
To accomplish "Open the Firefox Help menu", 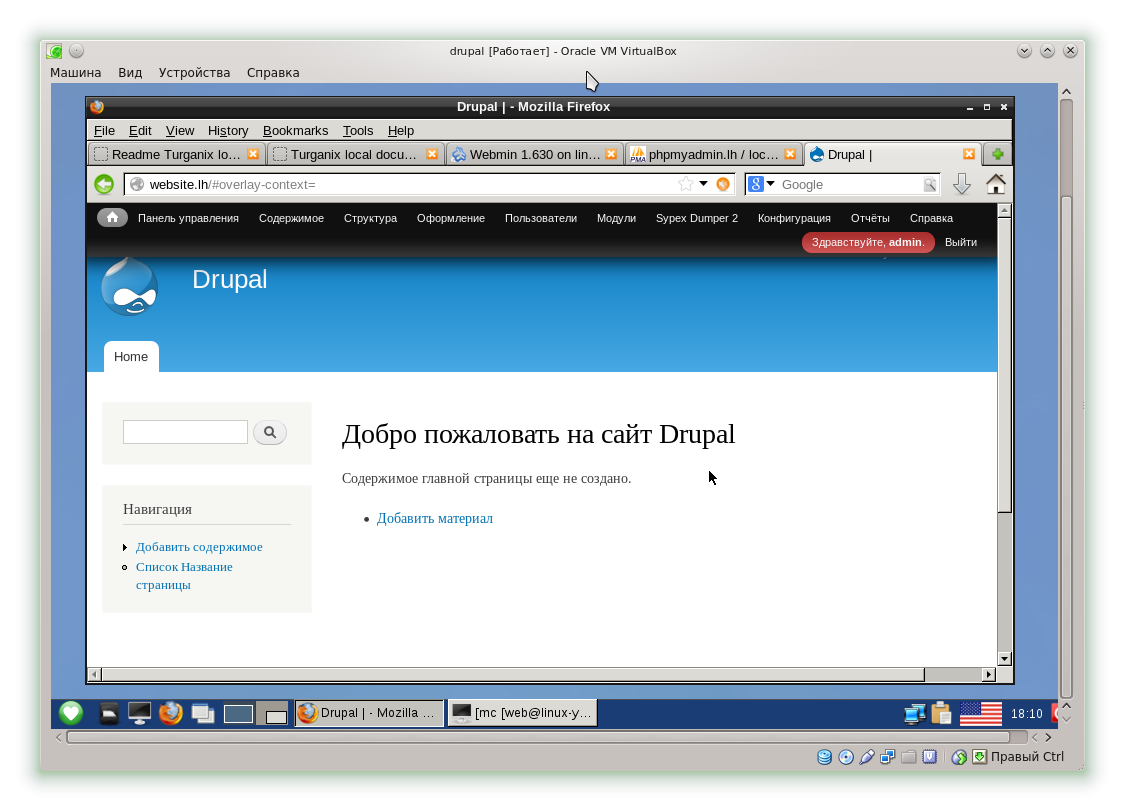I will (x=401, y=131).
